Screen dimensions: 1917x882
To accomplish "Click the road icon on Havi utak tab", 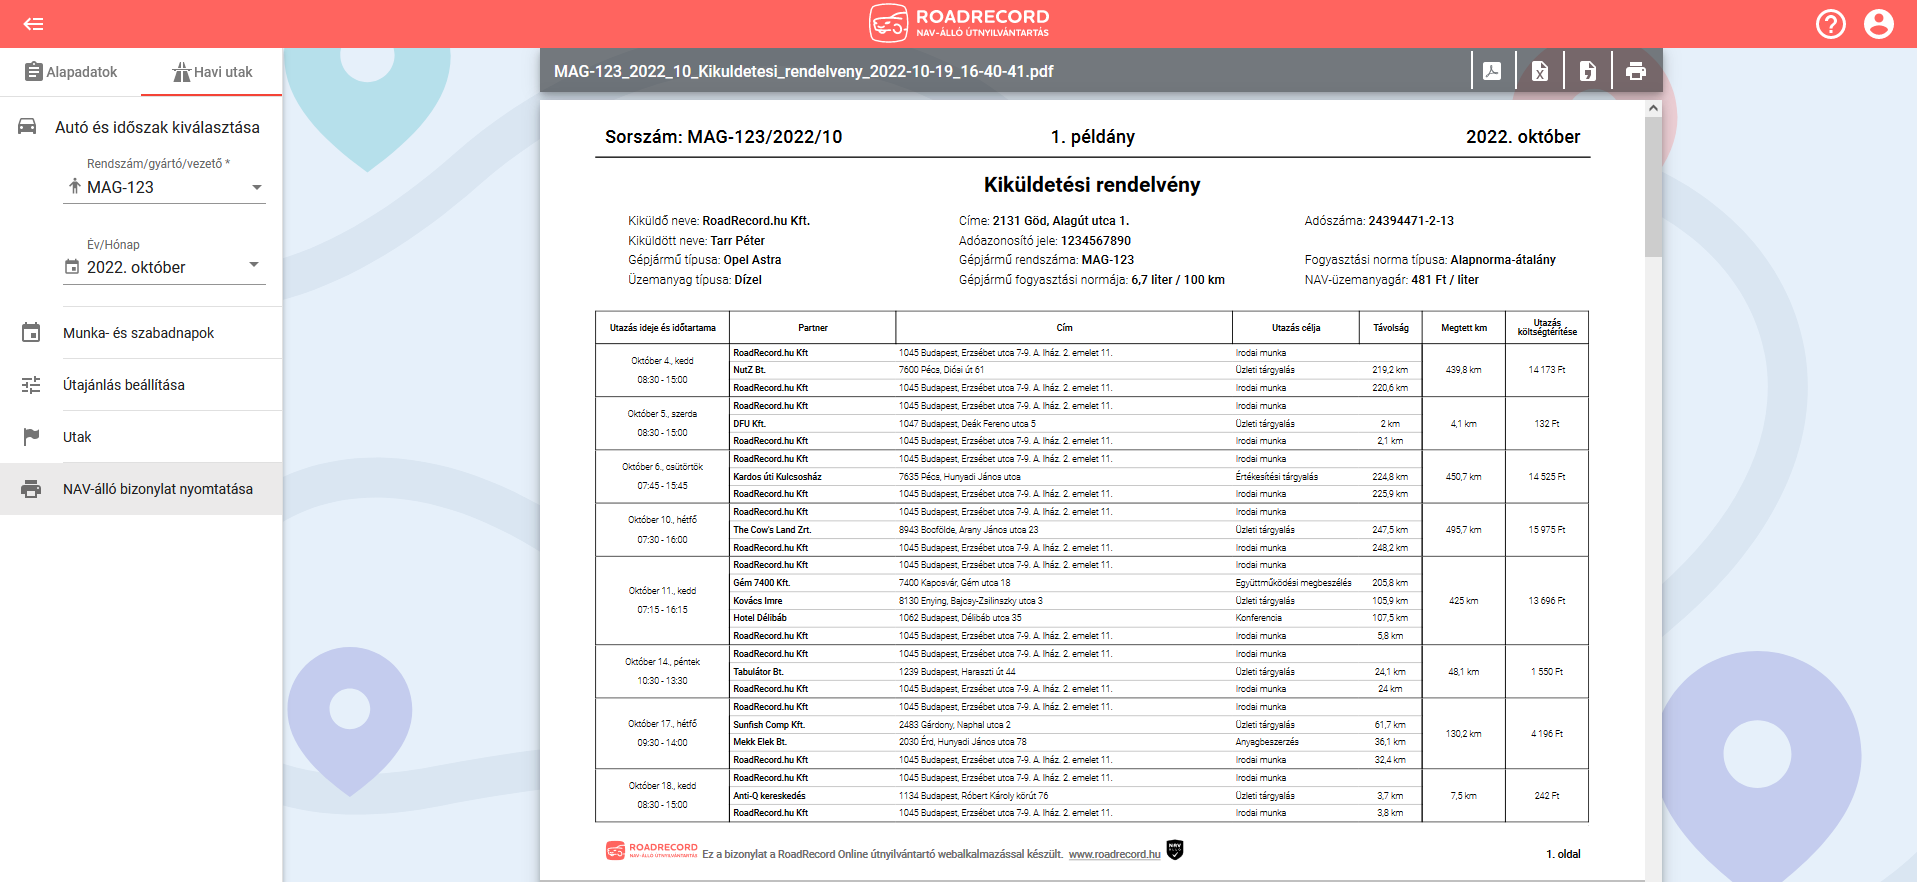I will point(181,72).
